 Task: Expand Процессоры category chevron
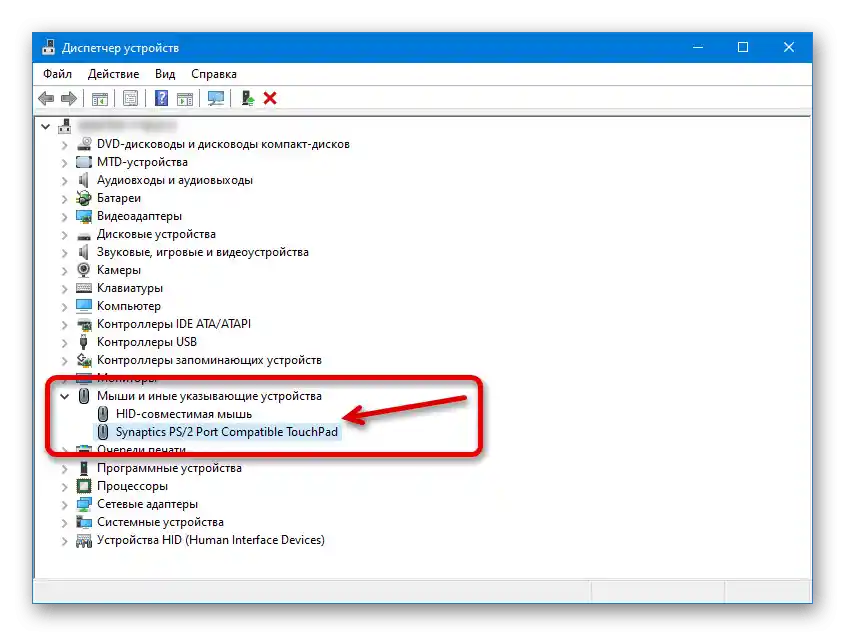point(65,487)
